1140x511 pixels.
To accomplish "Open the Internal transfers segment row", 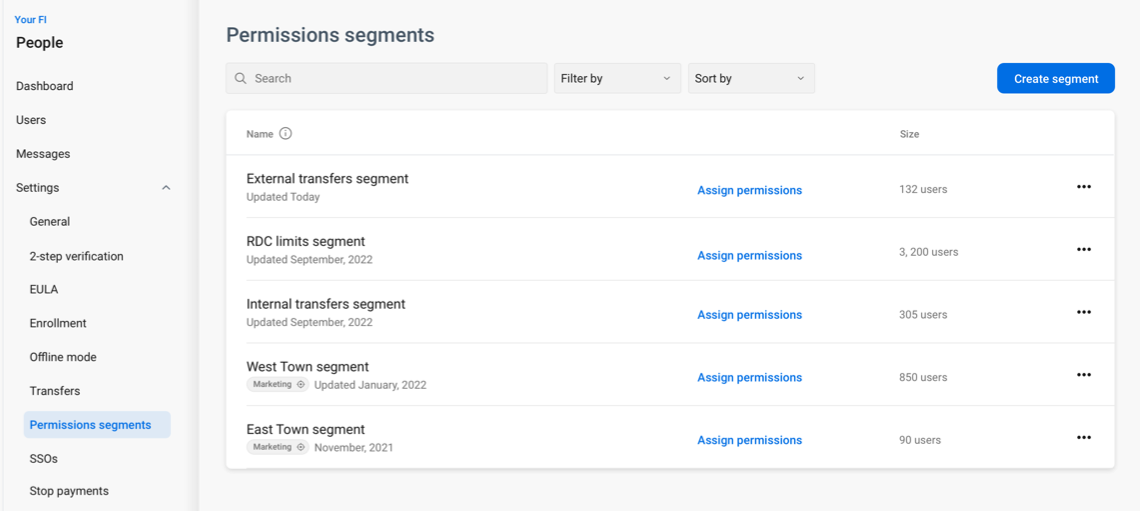I will pos(326,304).
